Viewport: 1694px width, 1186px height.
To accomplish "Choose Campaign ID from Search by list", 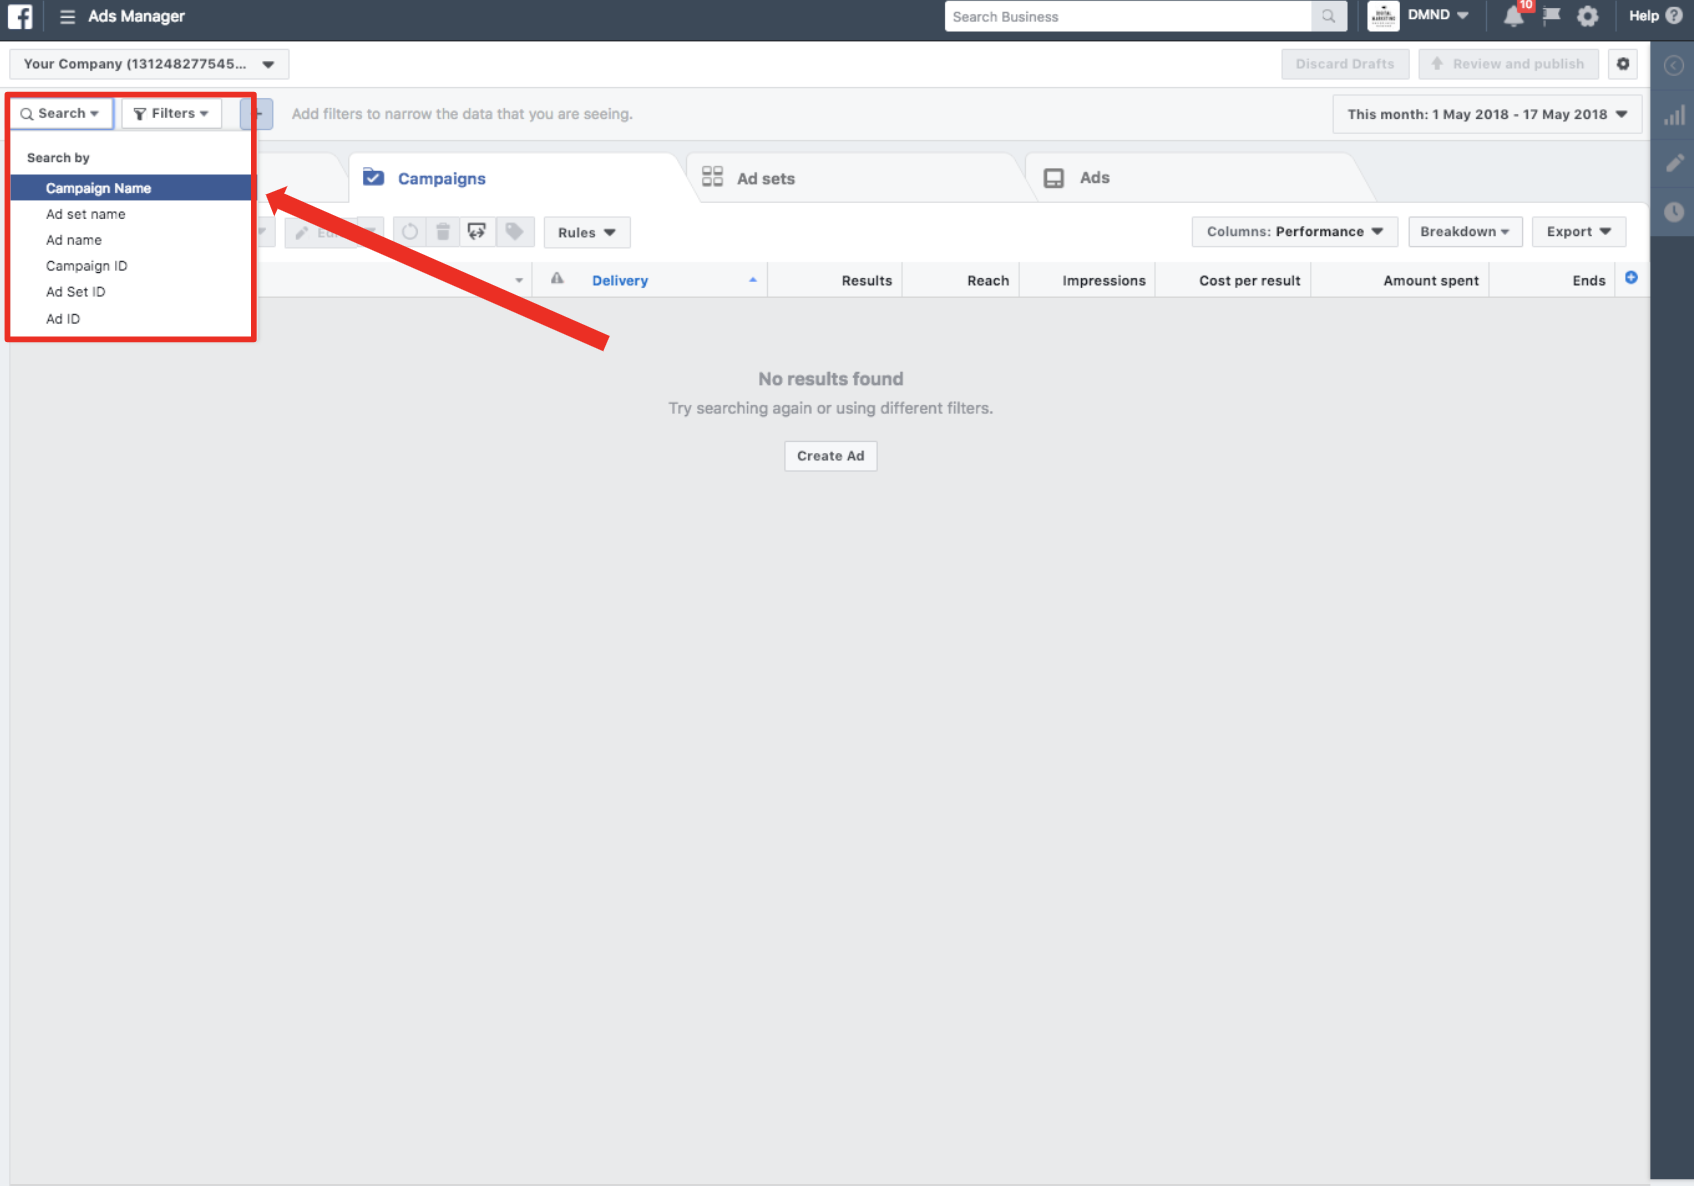I will coord(87,266).
